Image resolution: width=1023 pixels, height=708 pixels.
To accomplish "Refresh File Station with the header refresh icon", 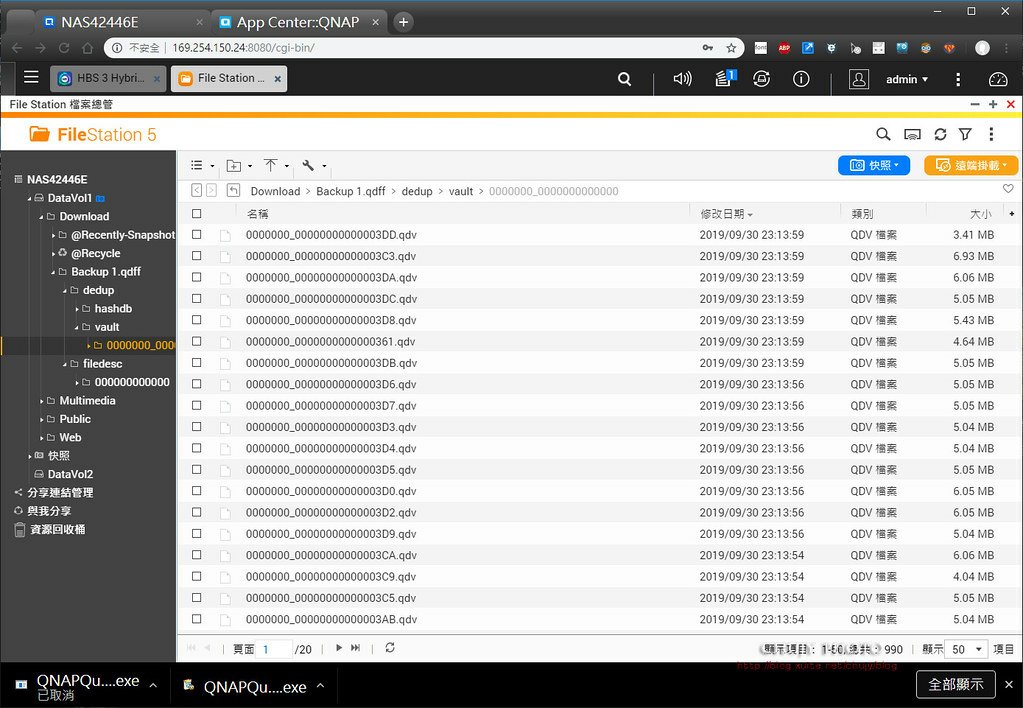I will click(x=940, y=134).
